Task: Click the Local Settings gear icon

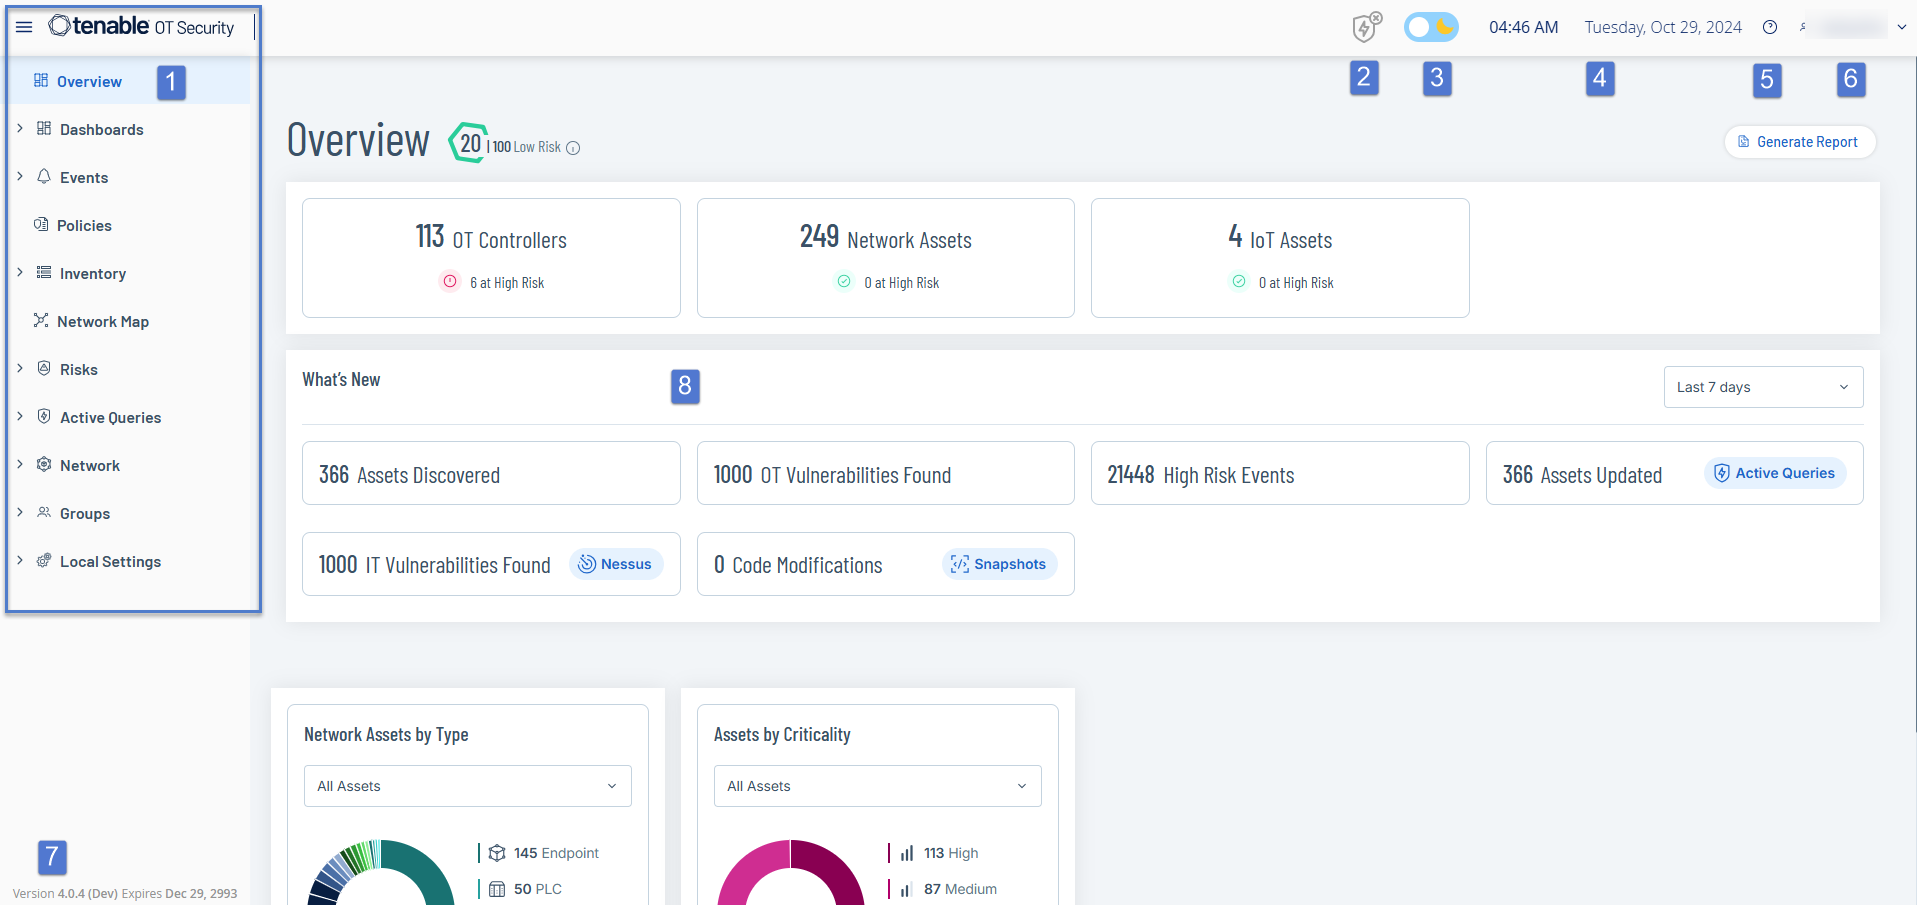Action: [44, 561]
